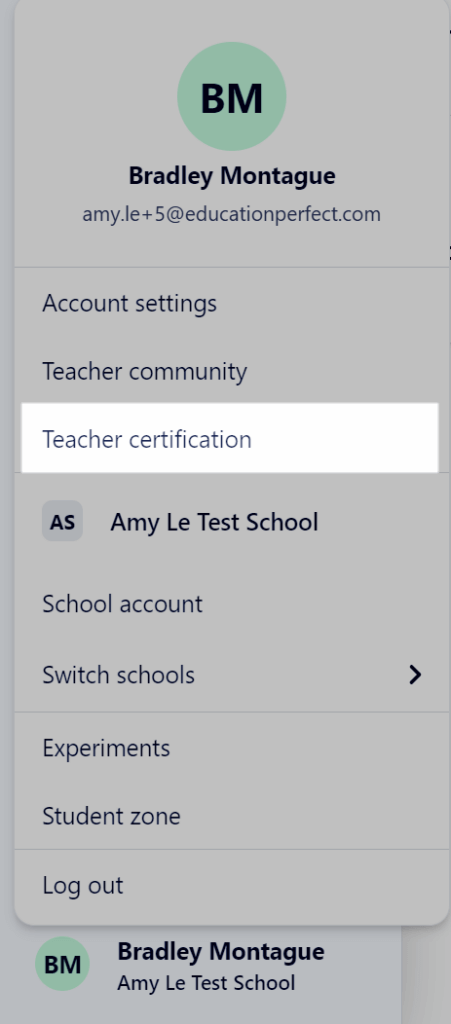451x1024 pixels.
Task: Click Bradley Montague in the bottom profile bar
Action: pyautogui.click(x=221, y=952)
